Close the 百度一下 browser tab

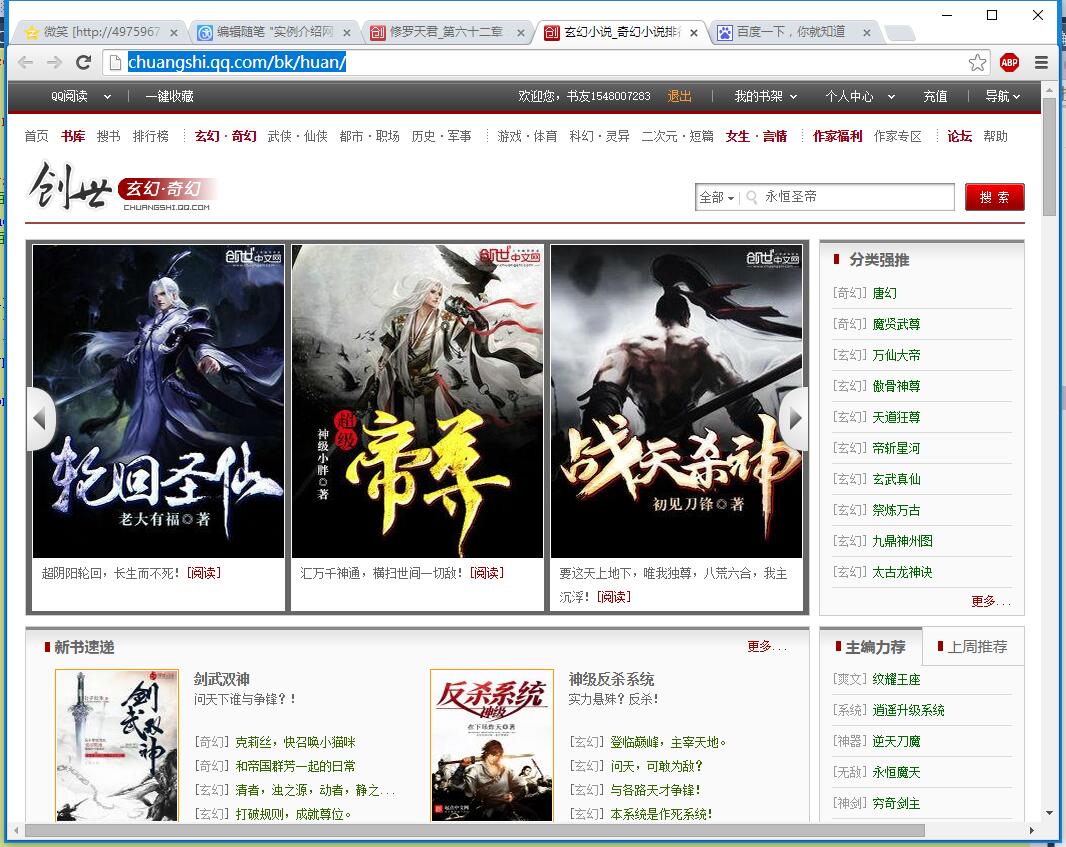[867, 33]
